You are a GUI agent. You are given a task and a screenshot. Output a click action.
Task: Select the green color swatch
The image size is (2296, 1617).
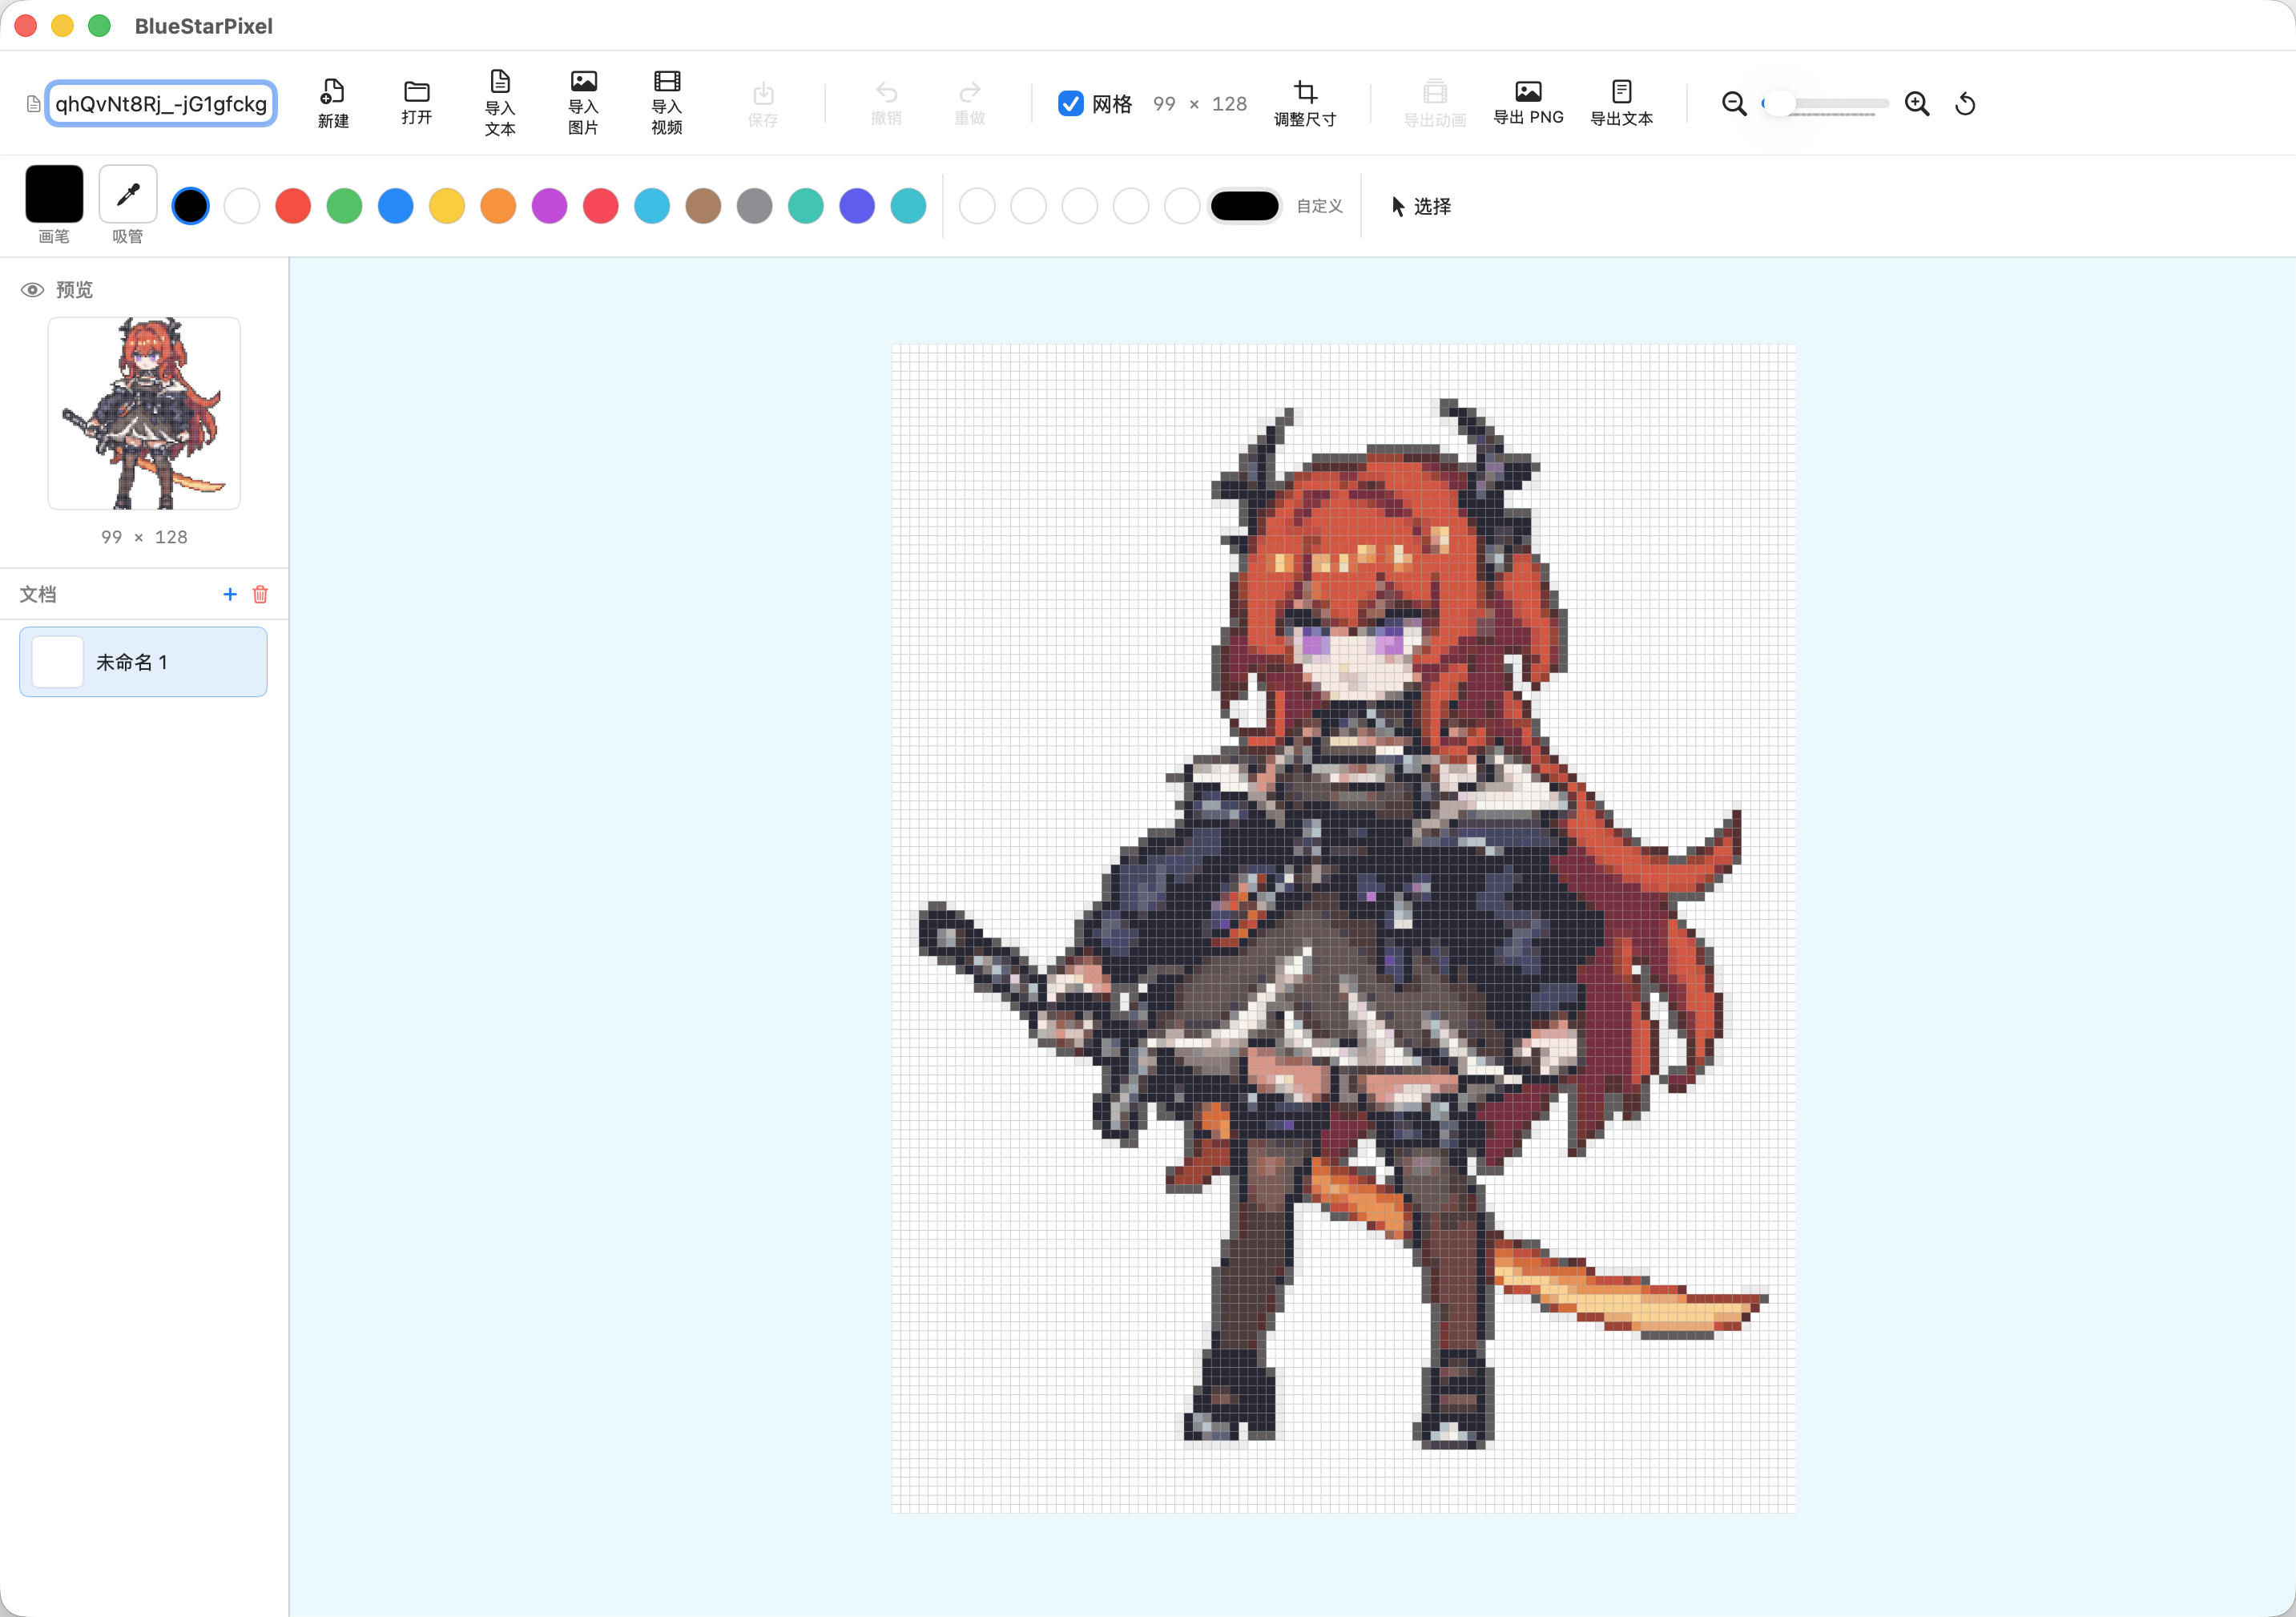(344, 206)
